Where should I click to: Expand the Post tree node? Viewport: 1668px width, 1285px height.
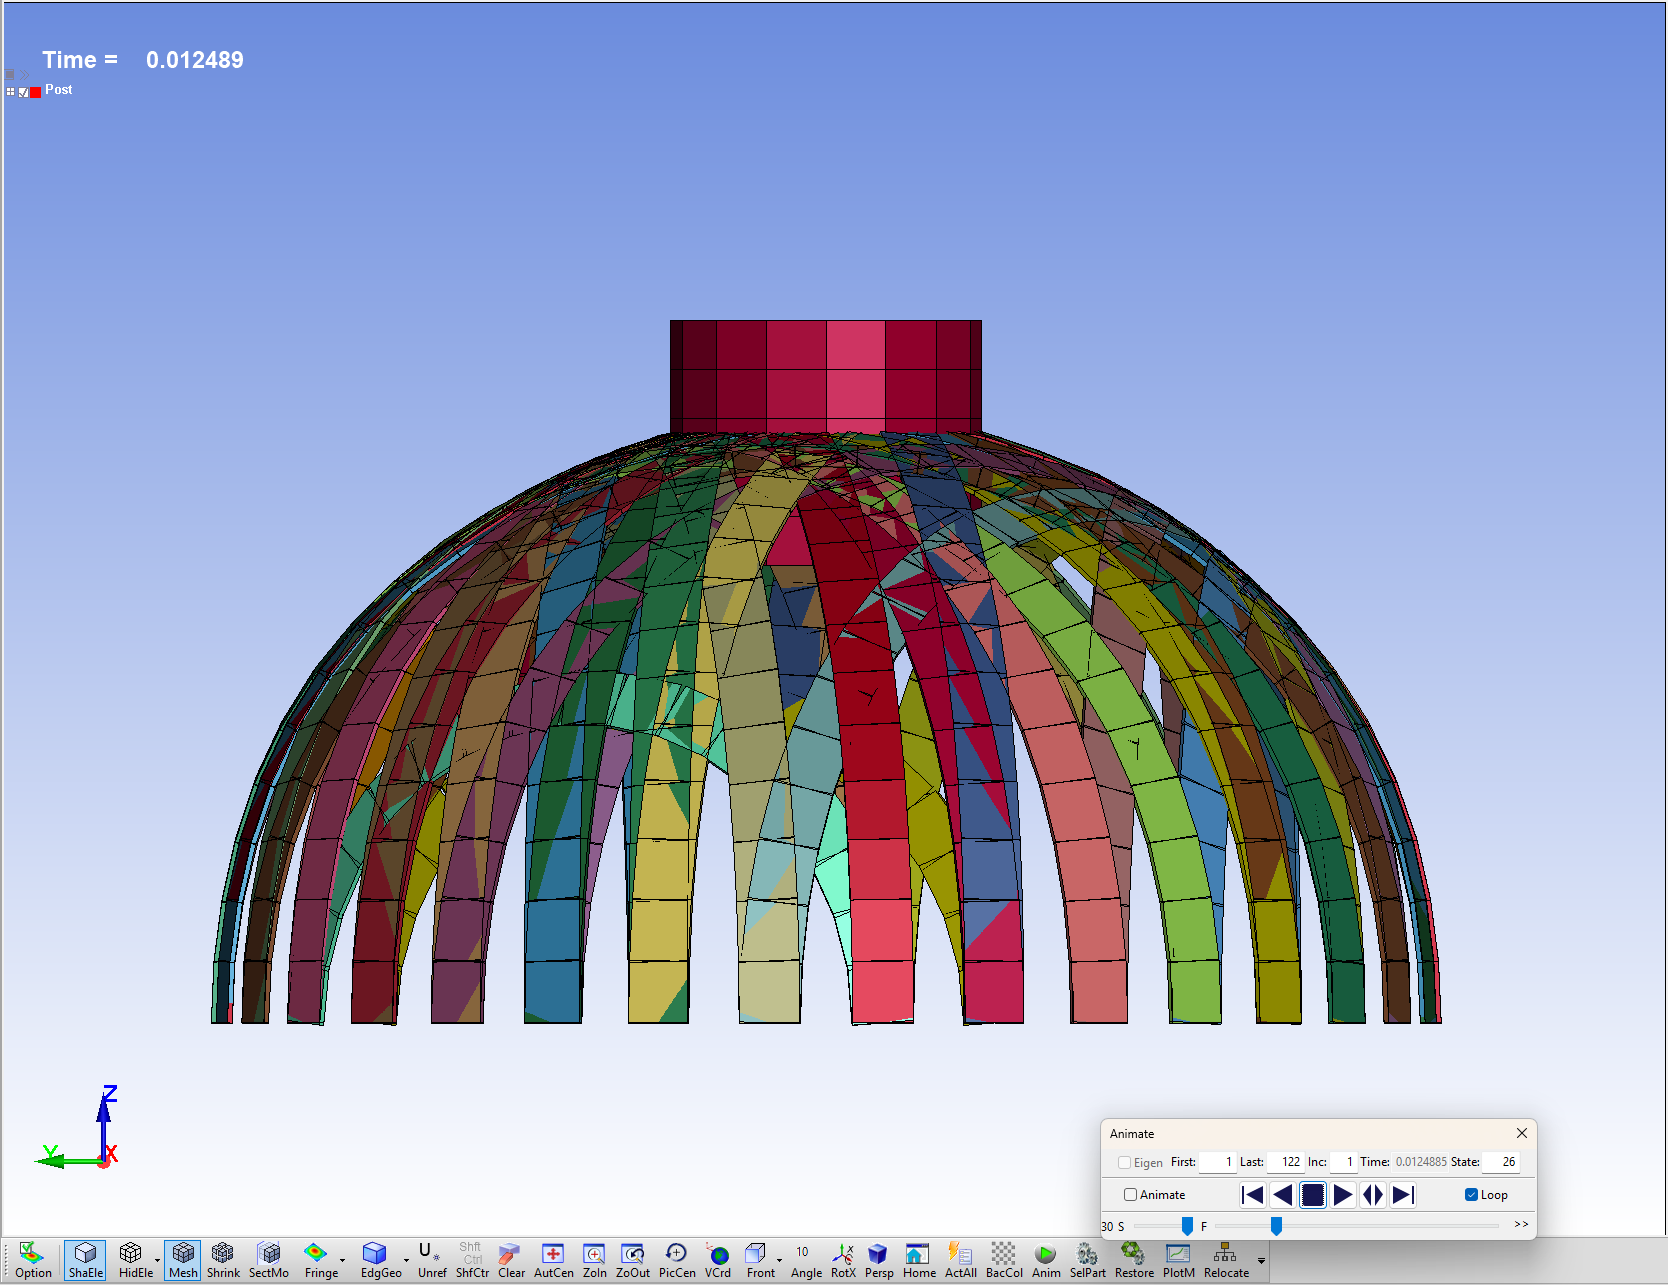(11, 92)
